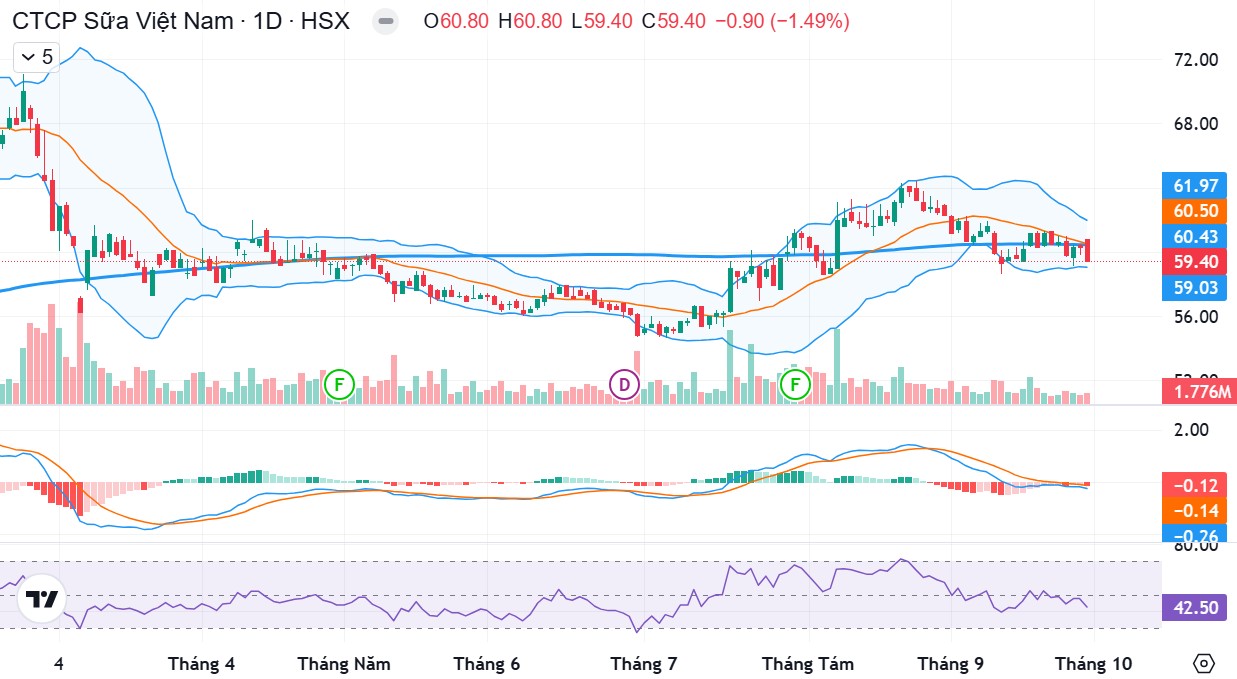
Task: Click the 68.00 price axis label
Action: [x=1195, y=124]
